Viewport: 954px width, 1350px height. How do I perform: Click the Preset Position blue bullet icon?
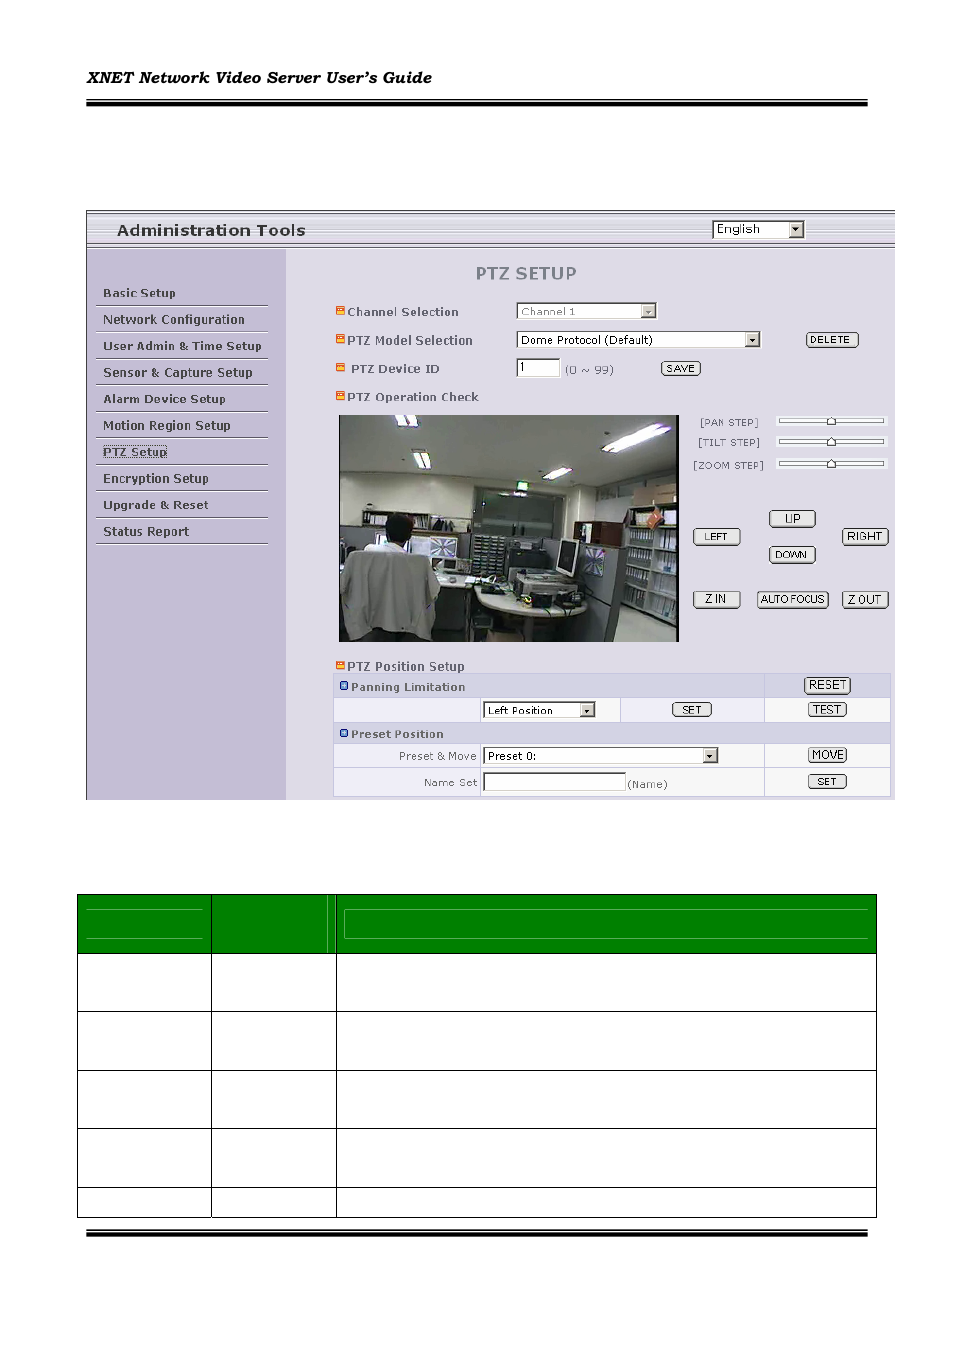click(x=344, y=733)
